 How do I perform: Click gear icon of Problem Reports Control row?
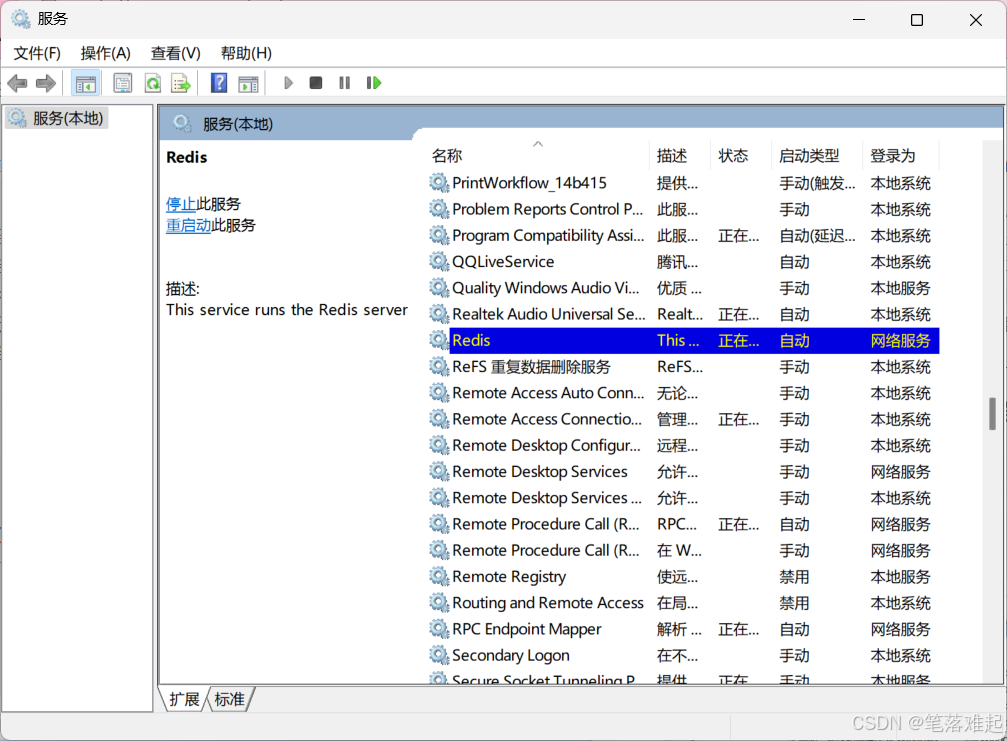pos(439,209)
